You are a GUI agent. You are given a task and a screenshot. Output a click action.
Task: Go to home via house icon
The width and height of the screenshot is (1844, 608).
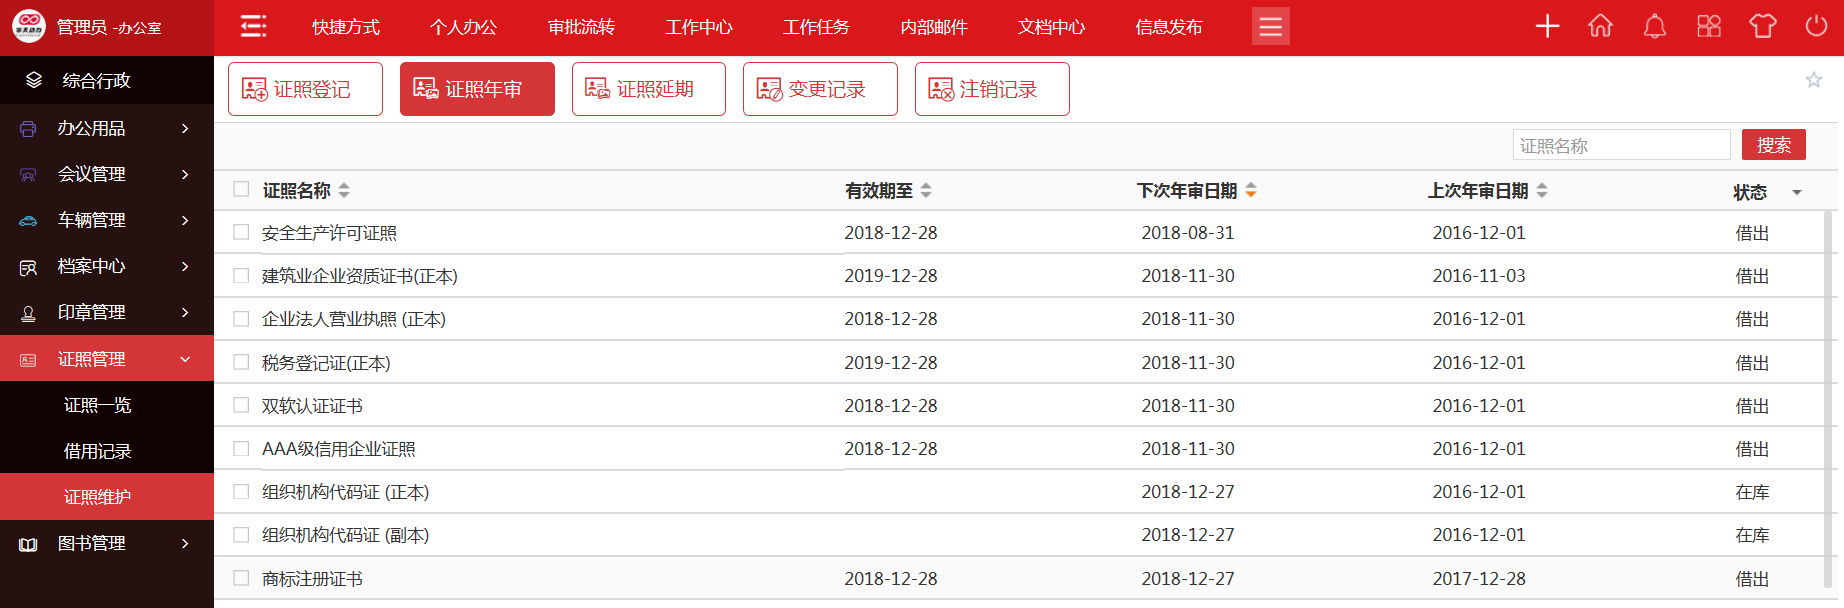click(x=1600, y=27)
